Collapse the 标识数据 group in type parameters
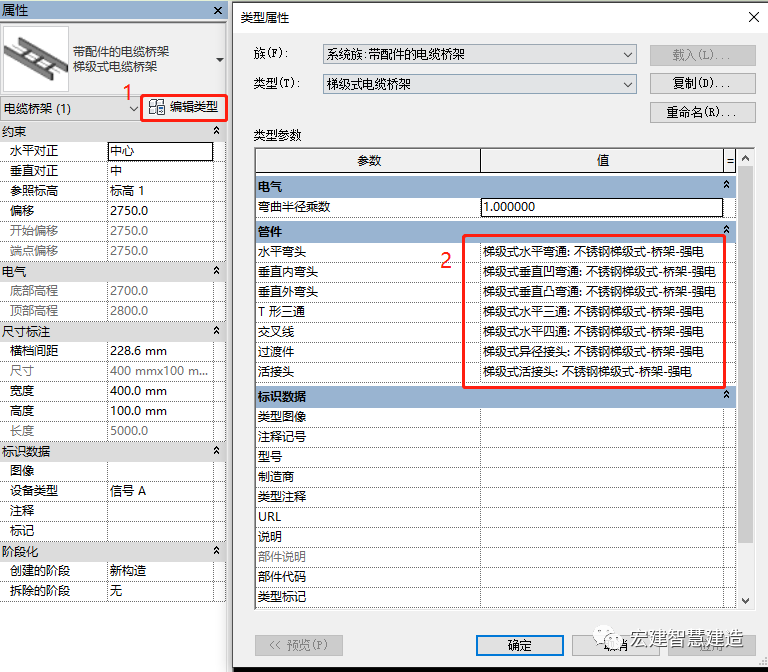This screenshot has height=672, width=768. (726, 395)
